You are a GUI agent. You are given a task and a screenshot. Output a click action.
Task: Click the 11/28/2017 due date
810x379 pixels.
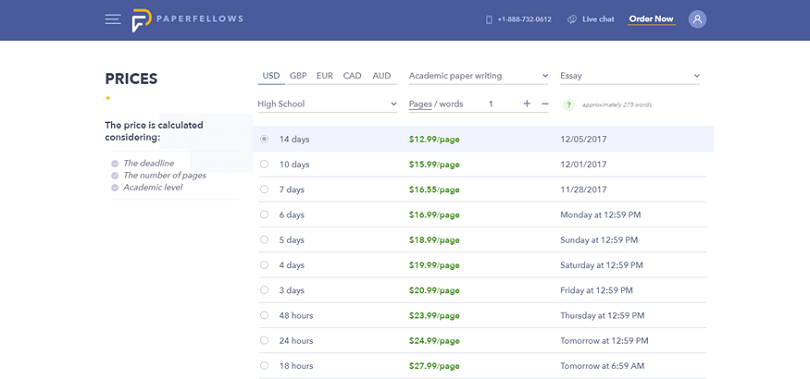coord(583,190)
